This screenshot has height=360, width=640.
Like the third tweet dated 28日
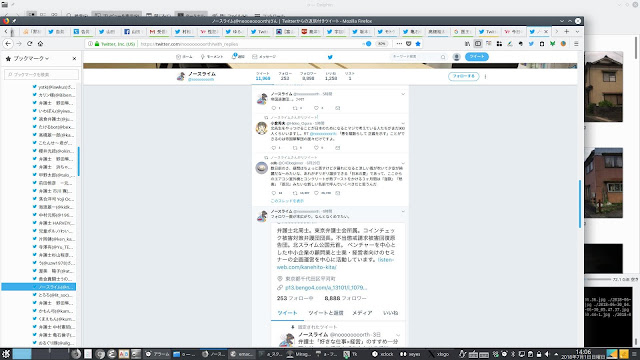pyautogui.click(x=316, y=193)
